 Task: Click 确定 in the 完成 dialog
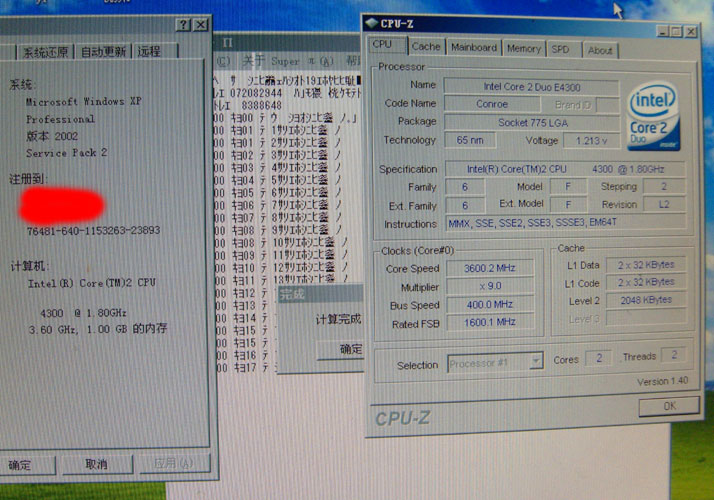click(342, 350)
